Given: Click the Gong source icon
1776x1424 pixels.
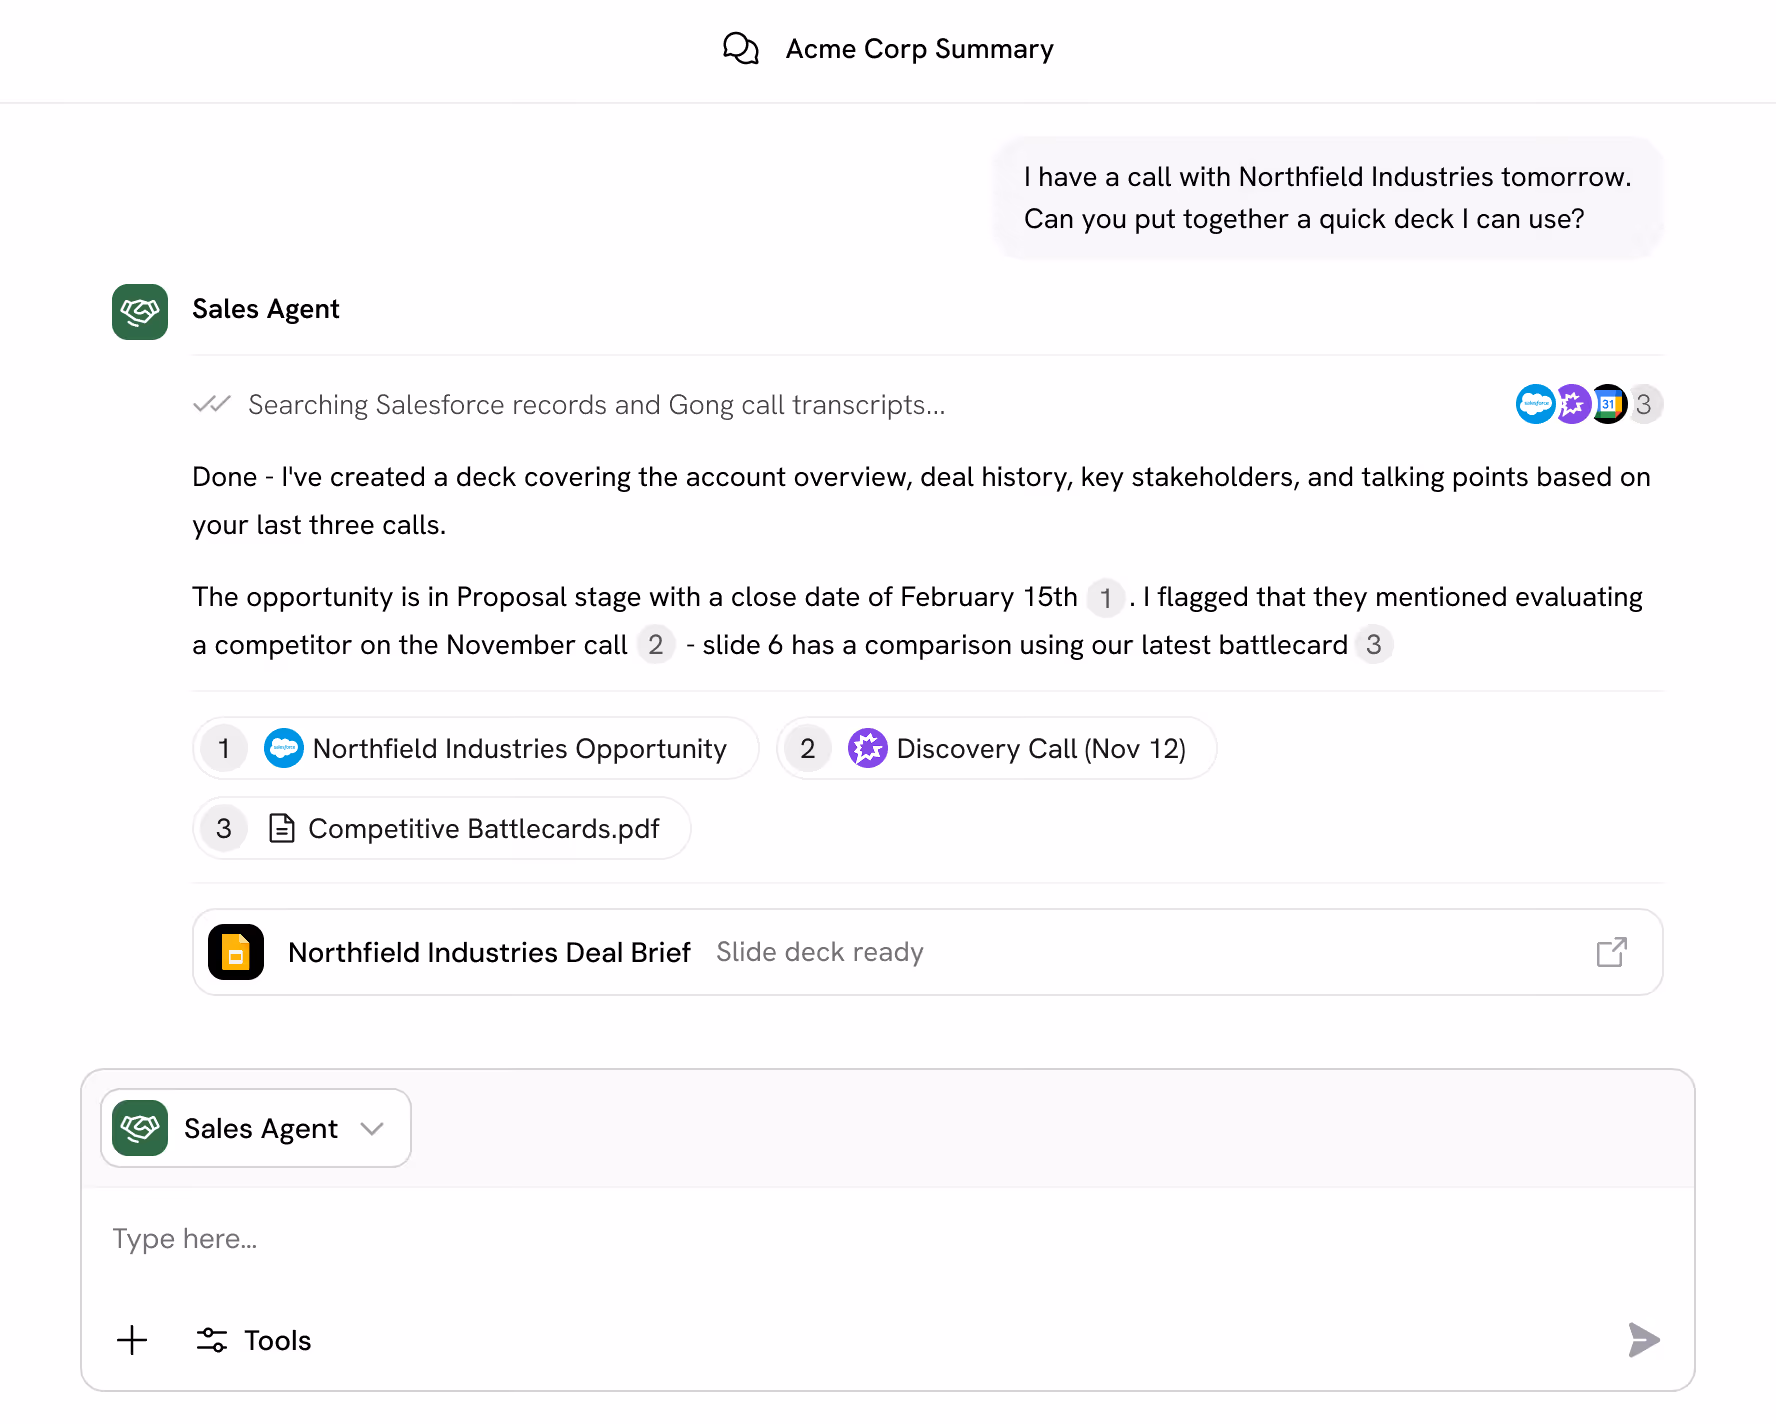Looking at the screenshot, I should tap(1572, 404).
